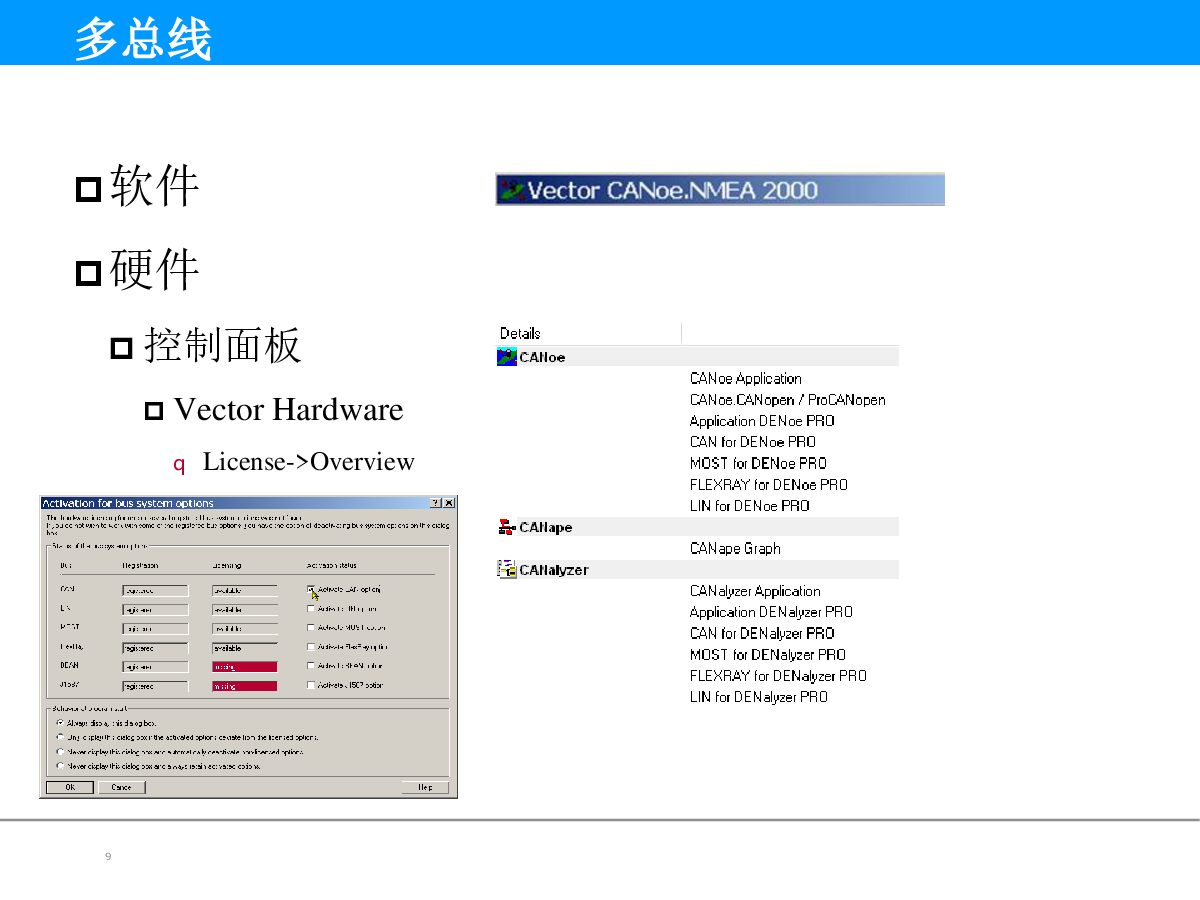Tick the Activate FlexRay option checkbox
1200x900 pixels.
pos(311,647)
